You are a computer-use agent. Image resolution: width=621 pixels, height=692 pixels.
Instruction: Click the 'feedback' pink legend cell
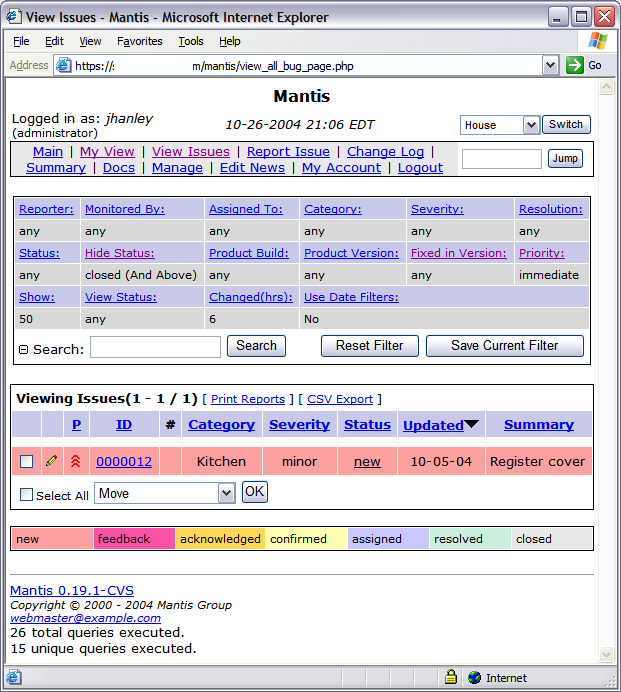click(x=134, y=538)
